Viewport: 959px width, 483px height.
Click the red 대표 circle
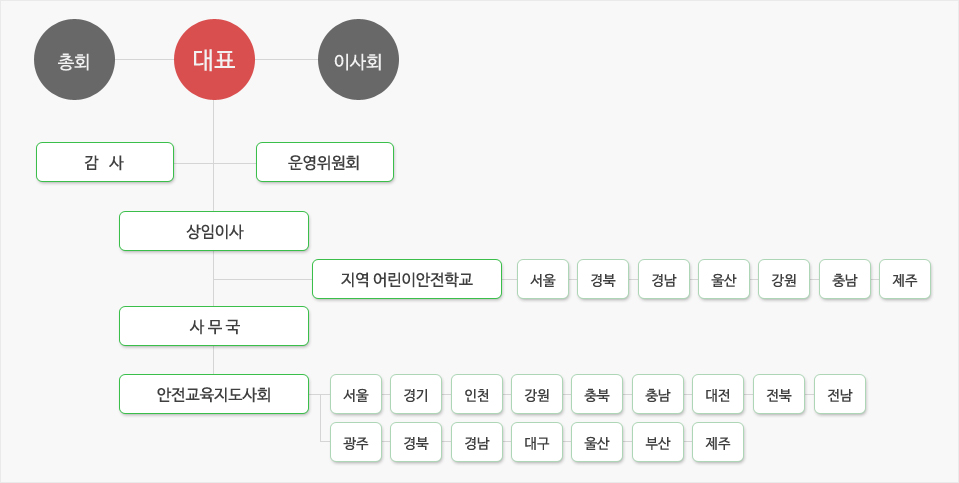(214, 60)
